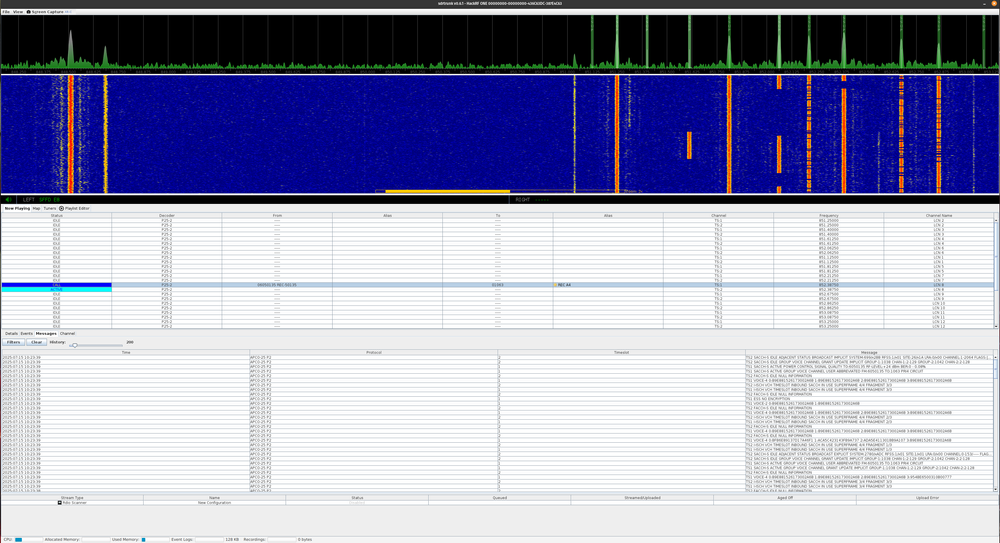Click the CPU usage progress bar
The width and height of the screenshot is (1000, 543).
pos(28,539)
